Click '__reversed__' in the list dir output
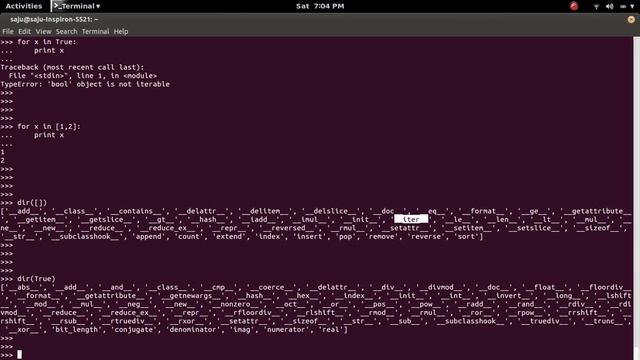 (x=288, y=228)
